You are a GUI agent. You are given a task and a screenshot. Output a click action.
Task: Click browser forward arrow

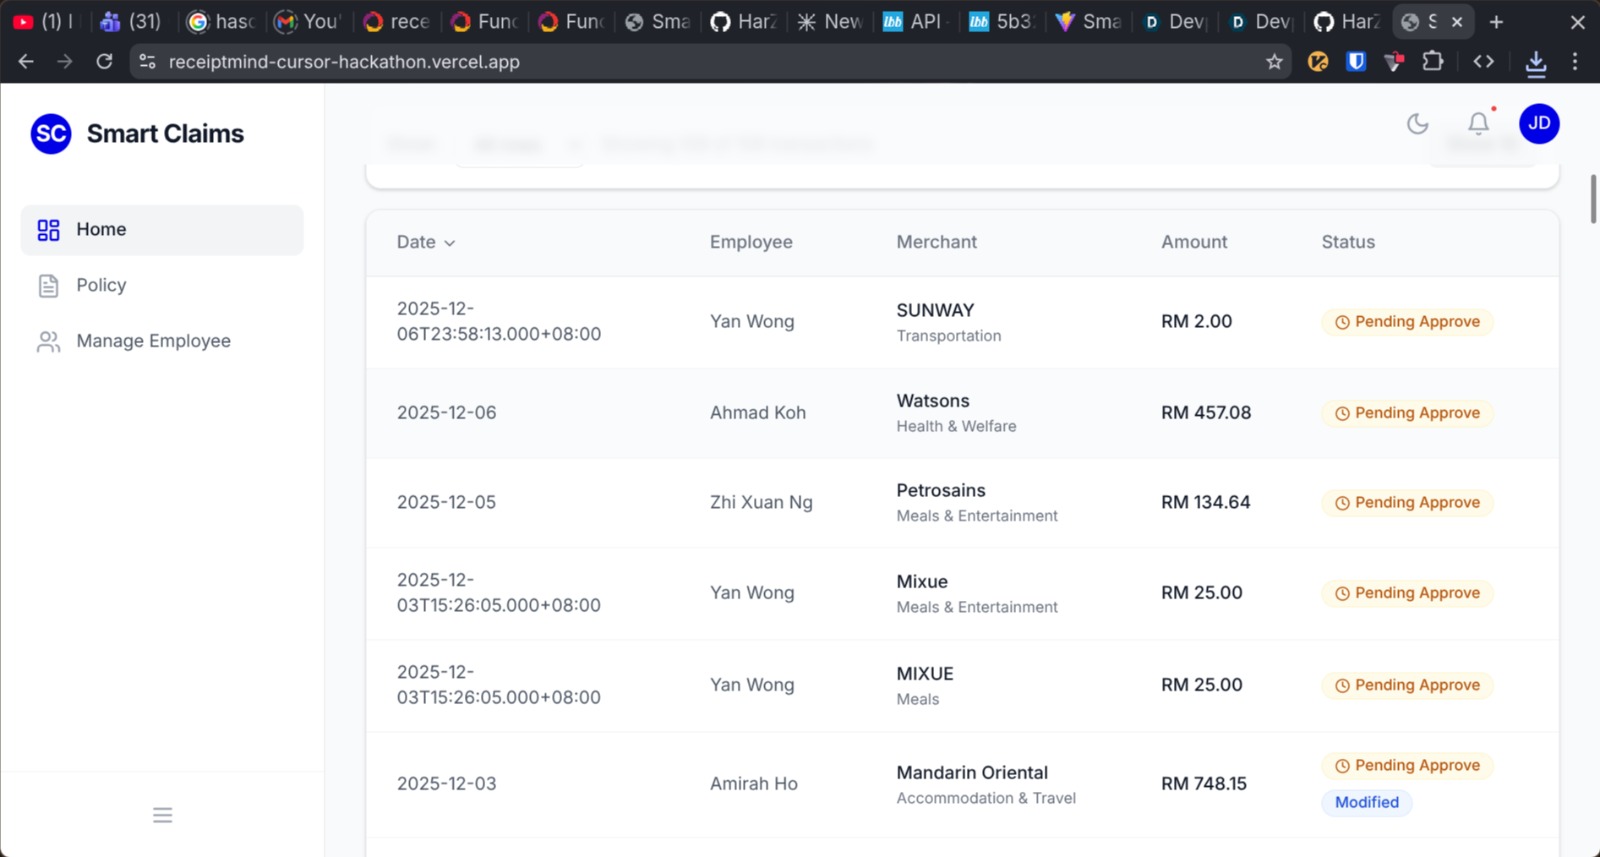click(x=65, y=62)
